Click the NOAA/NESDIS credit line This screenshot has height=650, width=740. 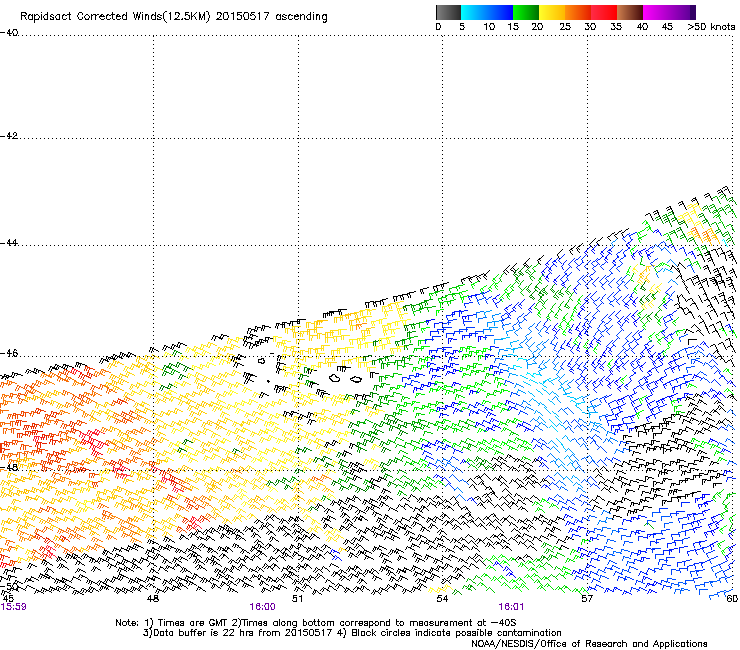[589, 644]
